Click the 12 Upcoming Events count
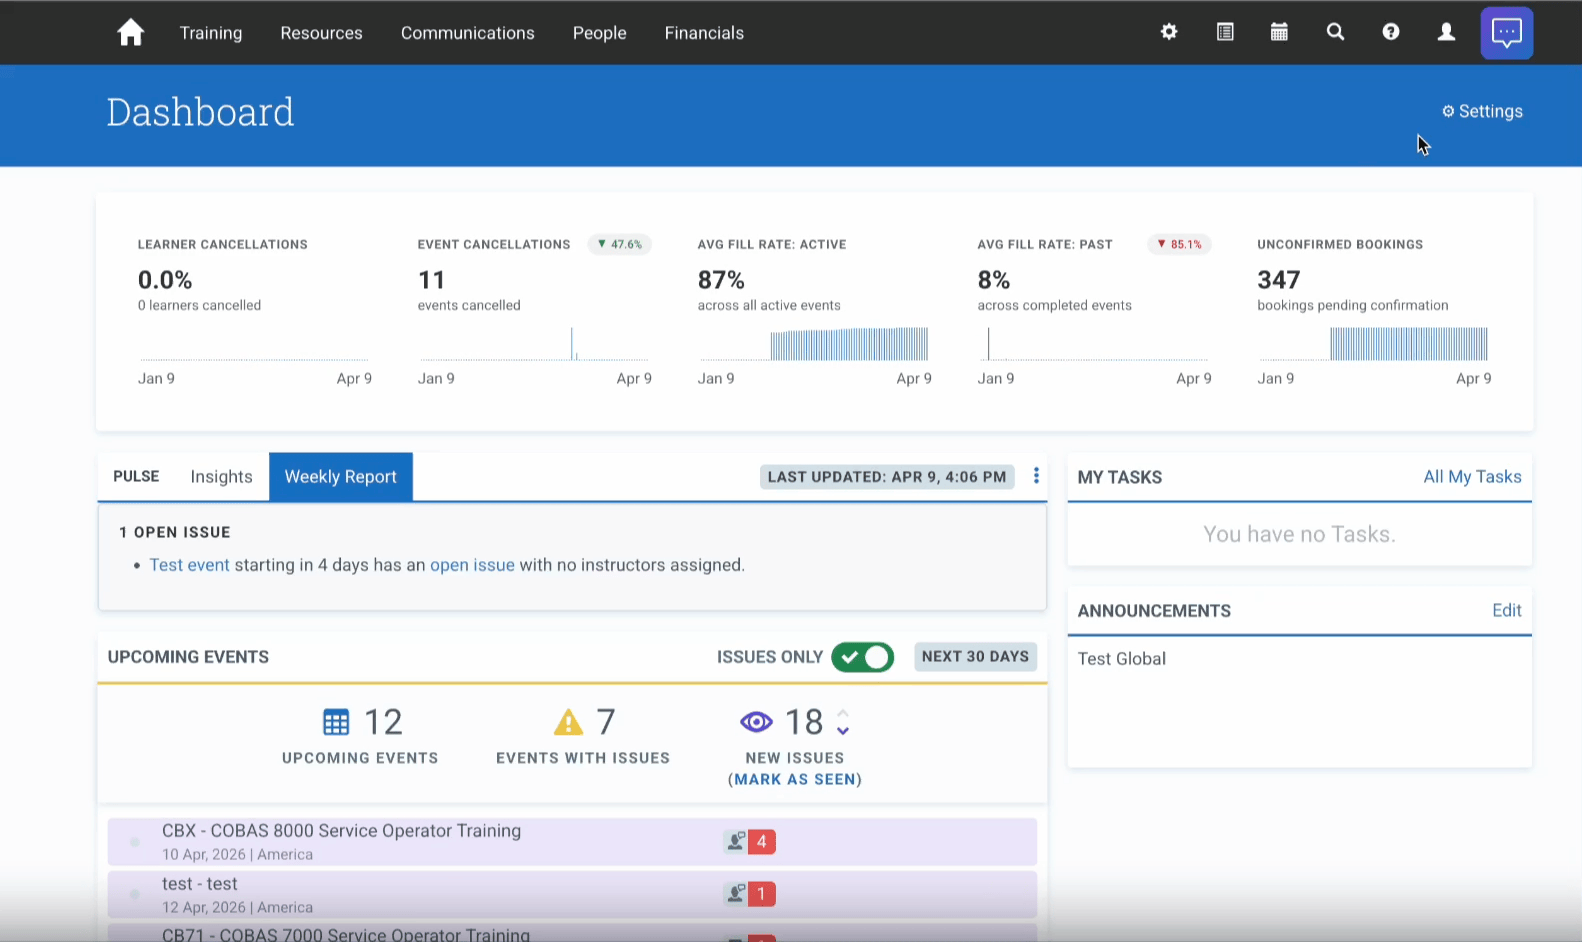 [x=383, y=722]
